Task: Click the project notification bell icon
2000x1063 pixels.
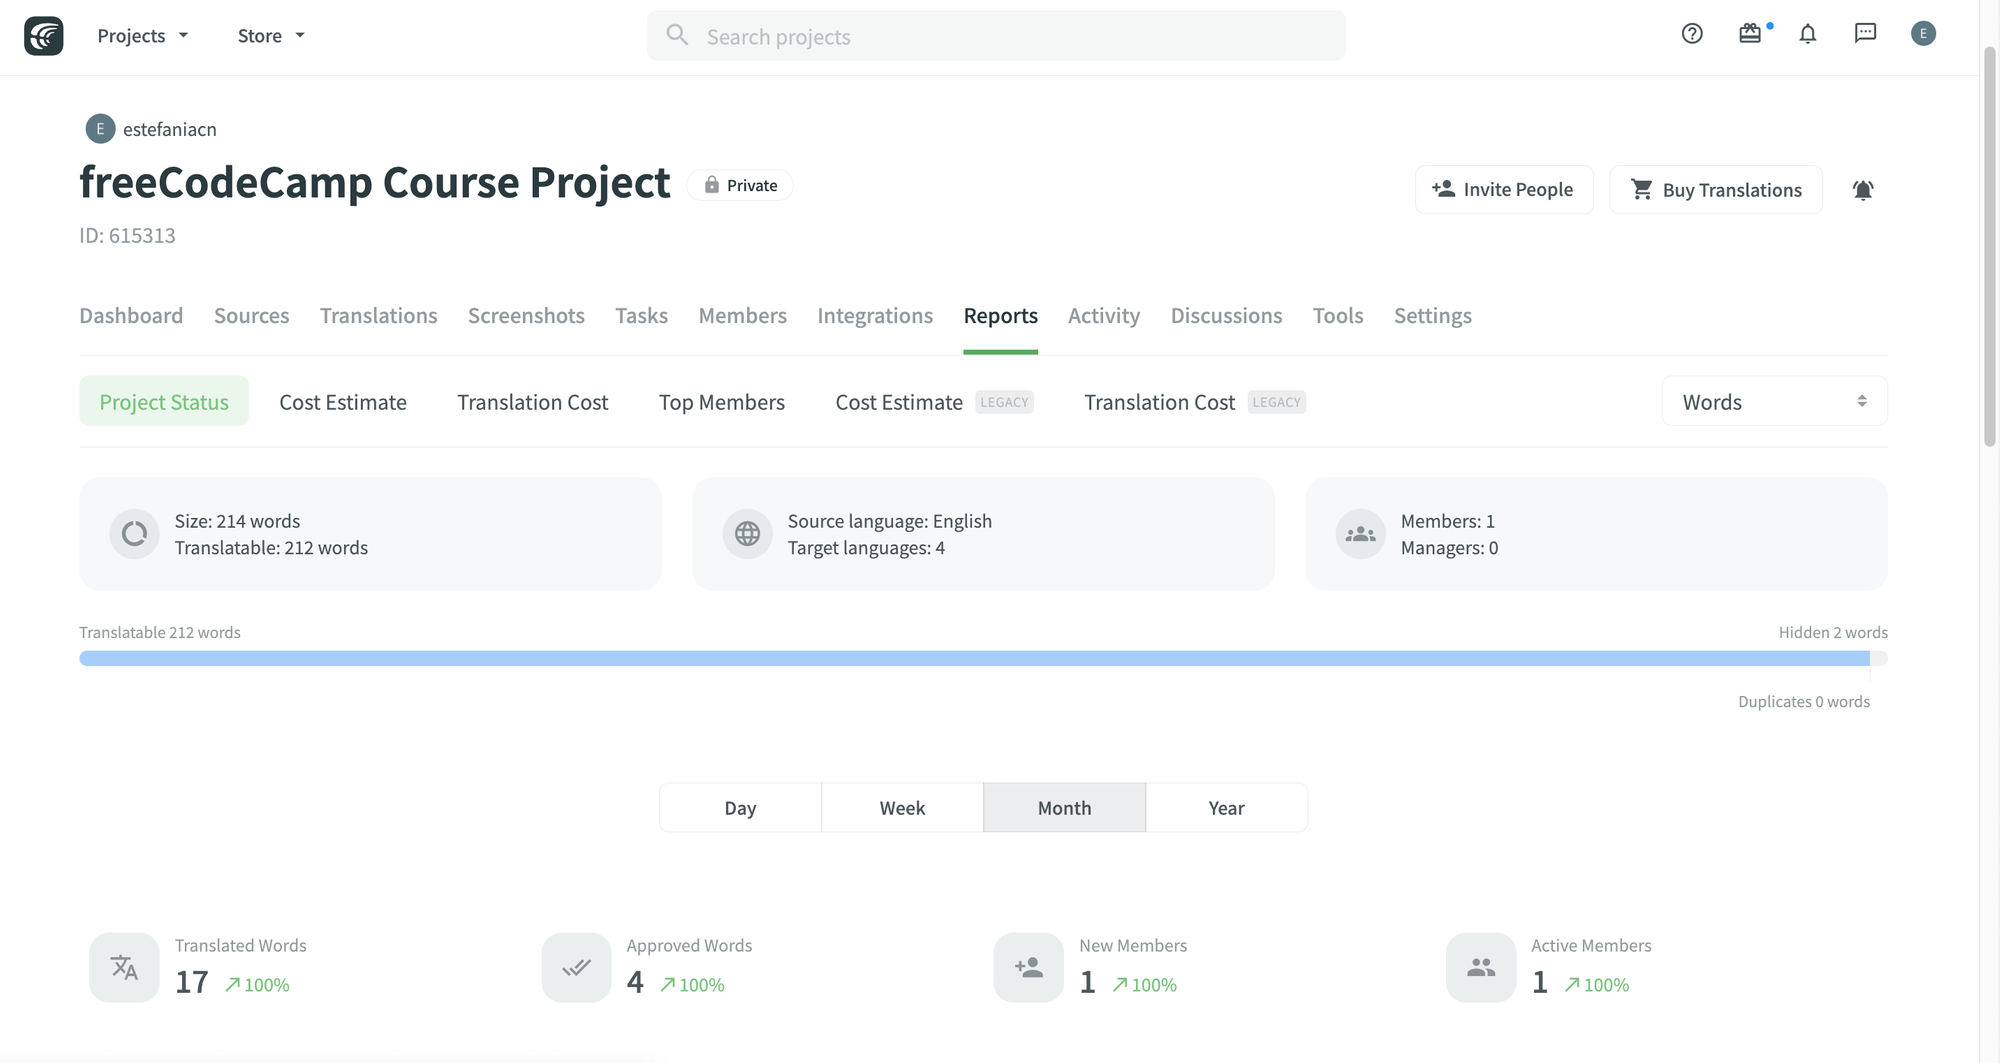Action: [1863, 190]
